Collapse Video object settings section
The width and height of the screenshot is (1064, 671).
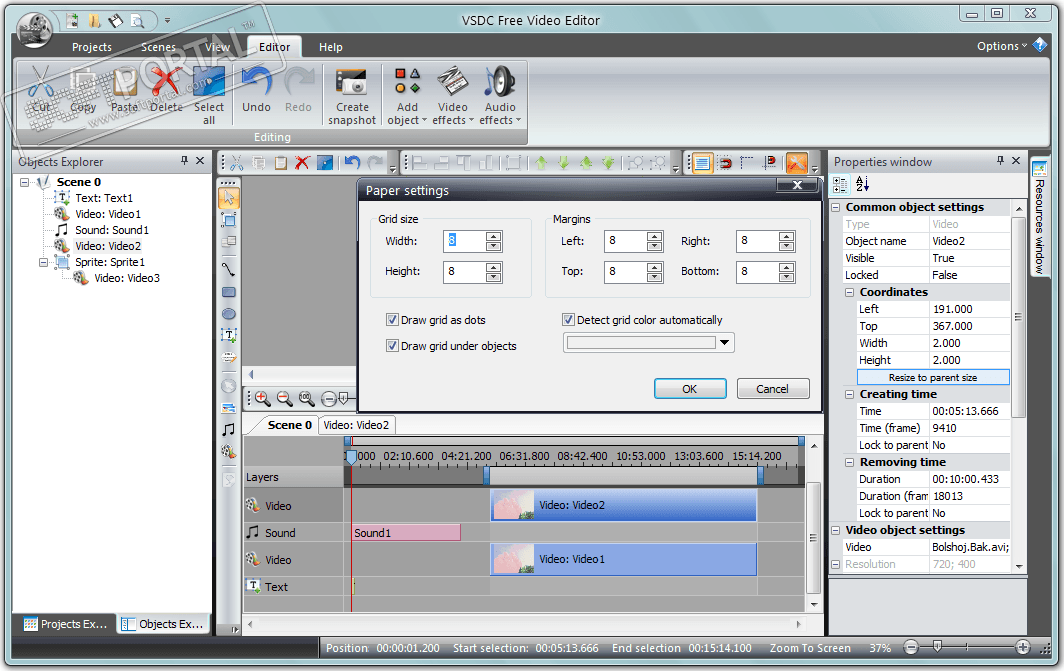[x=836, y=531]
